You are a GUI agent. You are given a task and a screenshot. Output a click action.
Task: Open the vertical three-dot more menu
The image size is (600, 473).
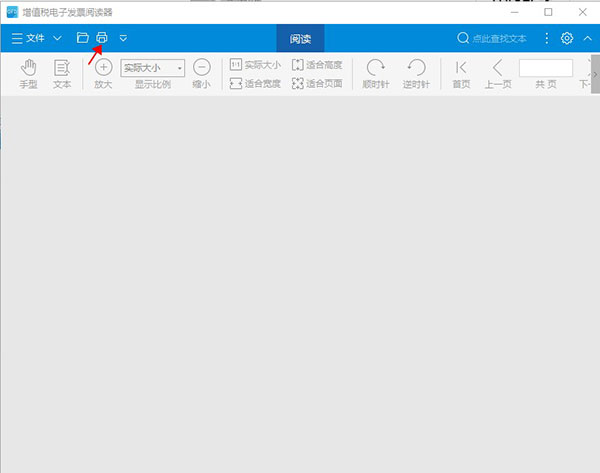(546, 38)
